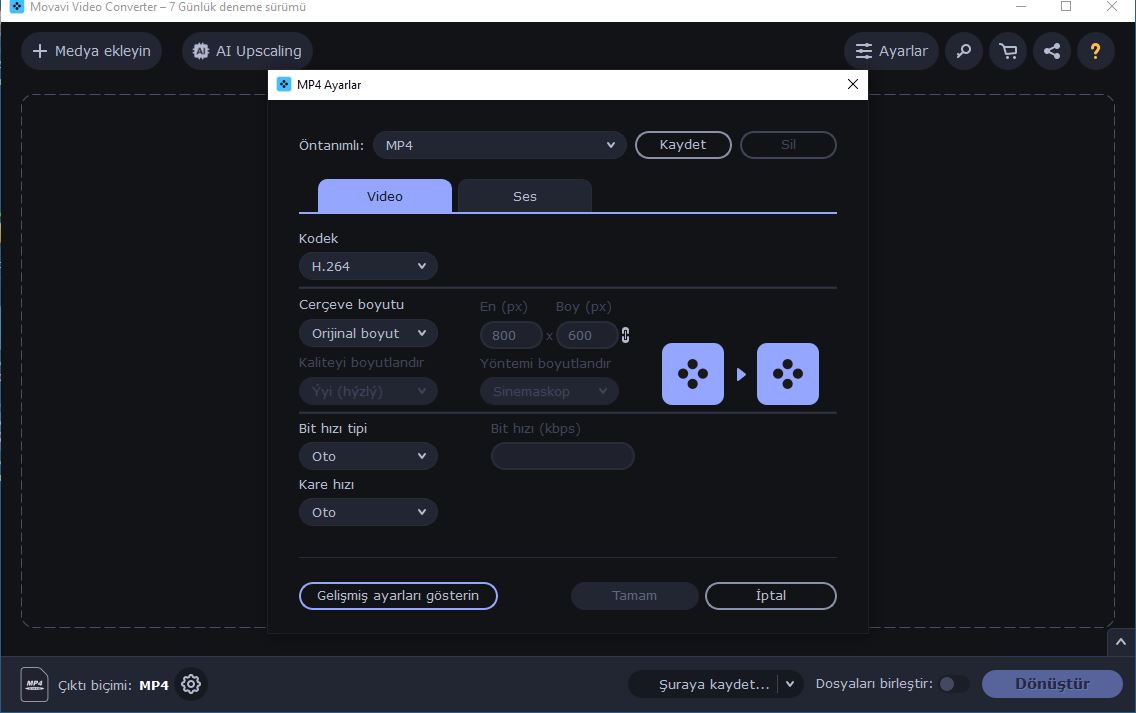Open the Kodek H.264 dropdown
The width and height of the screenshot is (1136, 713).
[368, 266]
